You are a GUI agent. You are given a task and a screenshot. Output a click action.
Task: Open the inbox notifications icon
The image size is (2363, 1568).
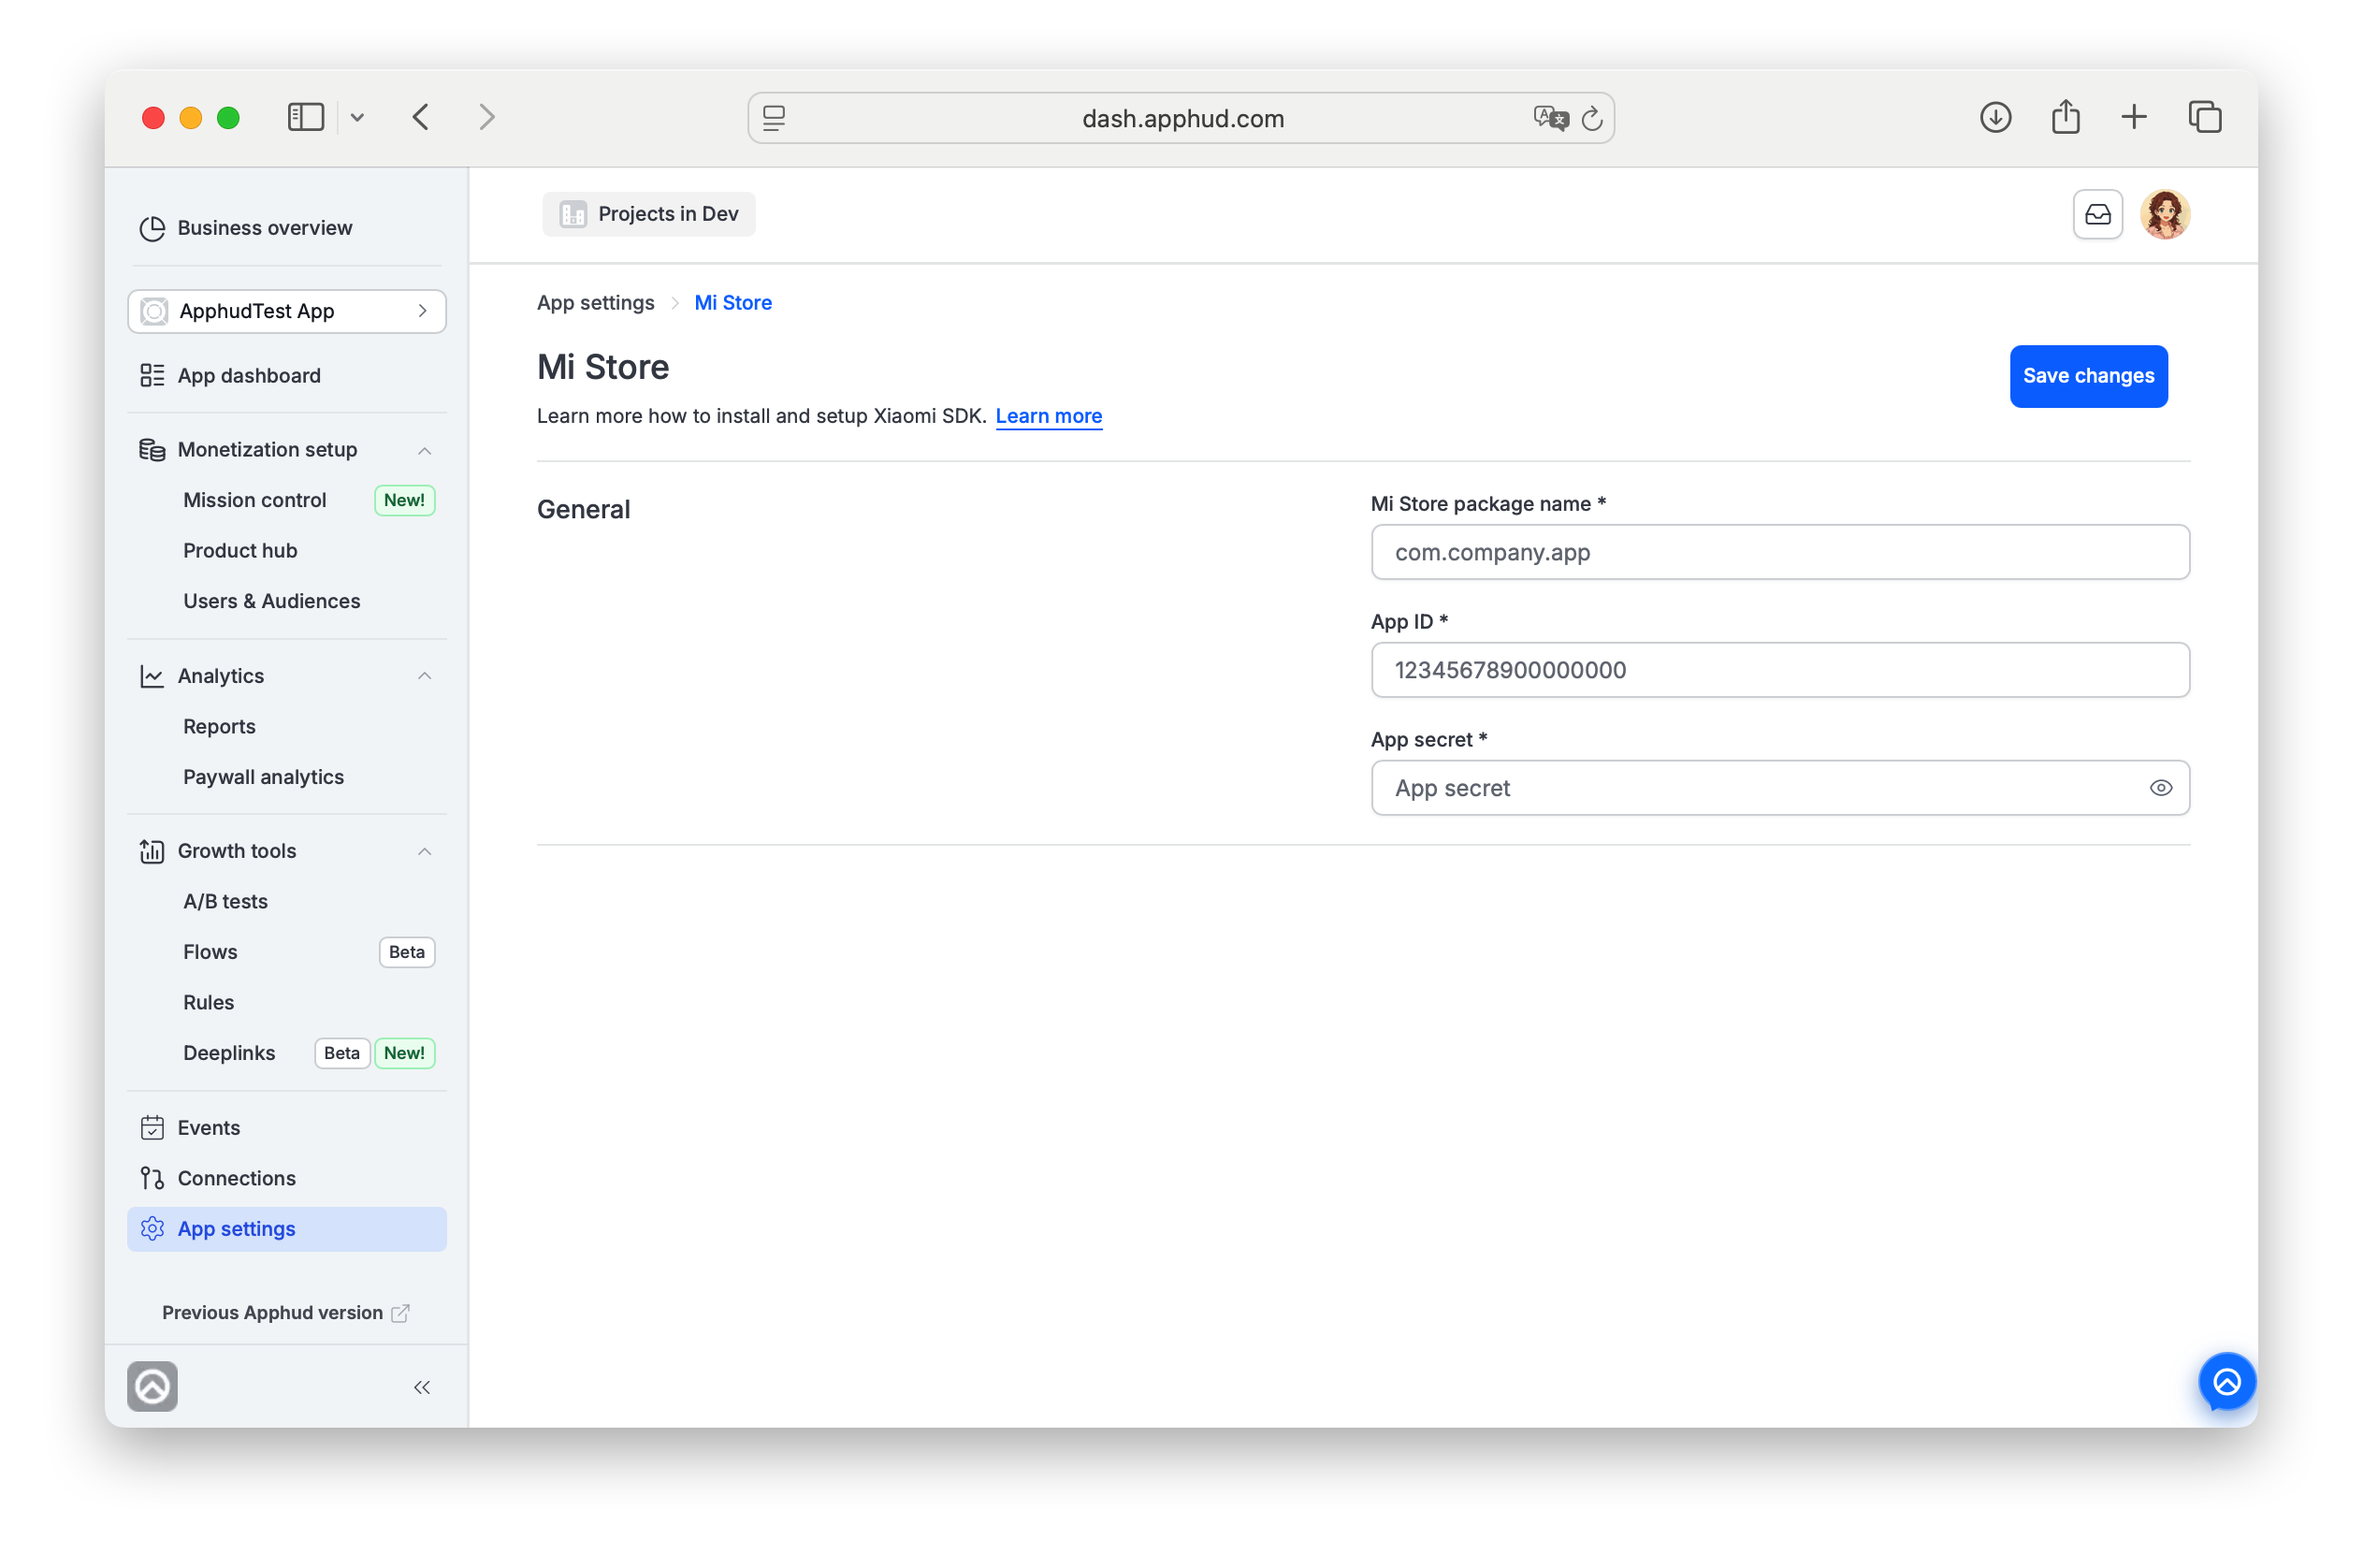tap(2098, 214)
